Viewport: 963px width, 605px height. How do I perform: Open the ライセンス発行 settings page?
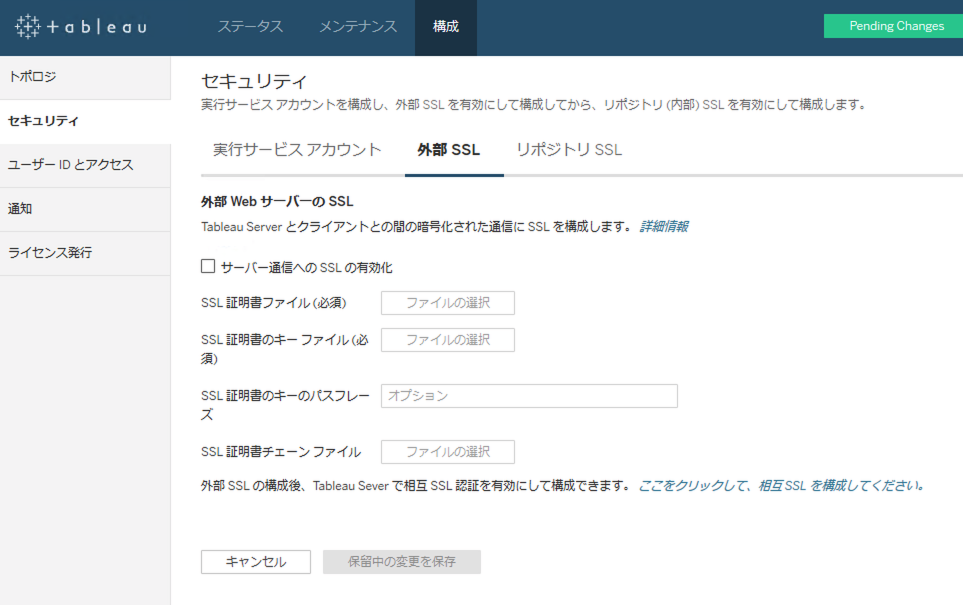51,252
